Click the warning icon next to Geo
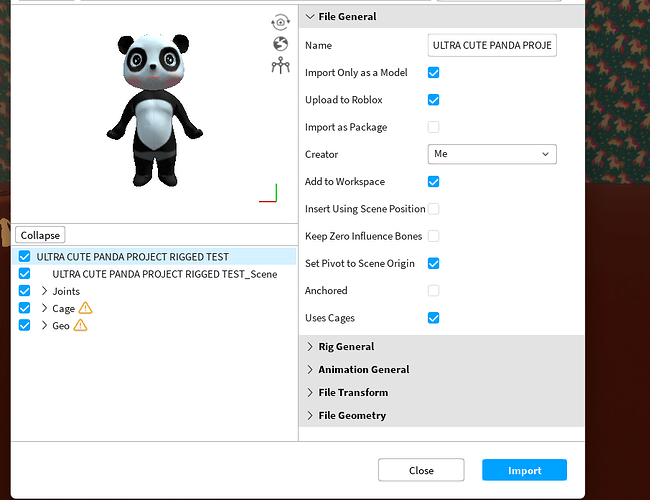Screen dimensions: 650x500 coord(80,325)
